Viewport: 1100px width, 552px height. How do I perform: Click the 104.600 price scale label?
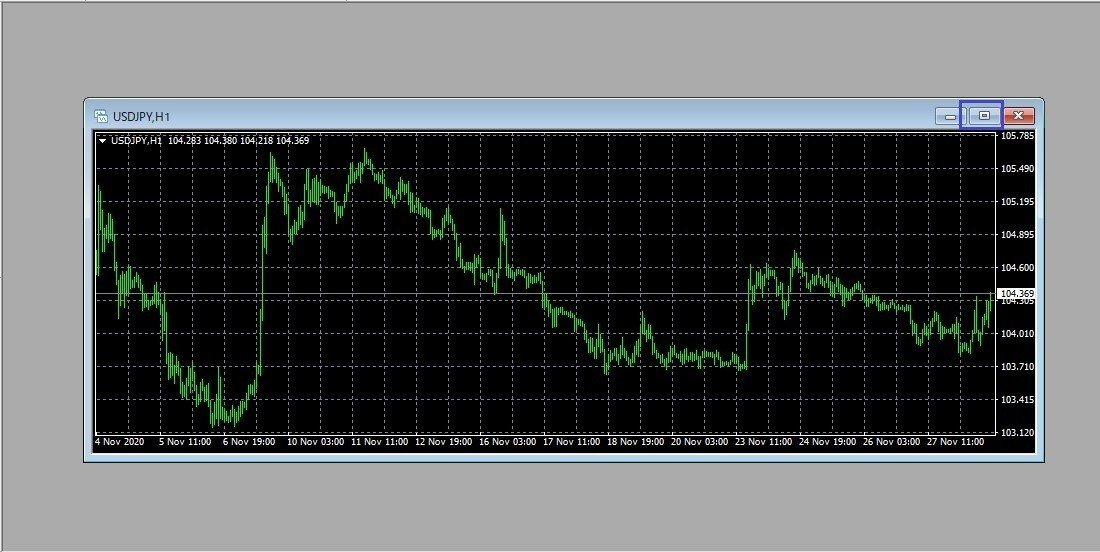pos(1017,268)
